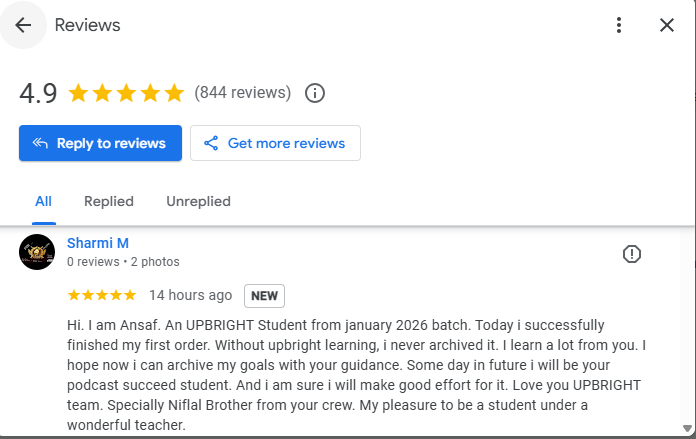The image size is (696, 439).
Task: Click the 4.9 overall rating number
Action: click(38, 93)
